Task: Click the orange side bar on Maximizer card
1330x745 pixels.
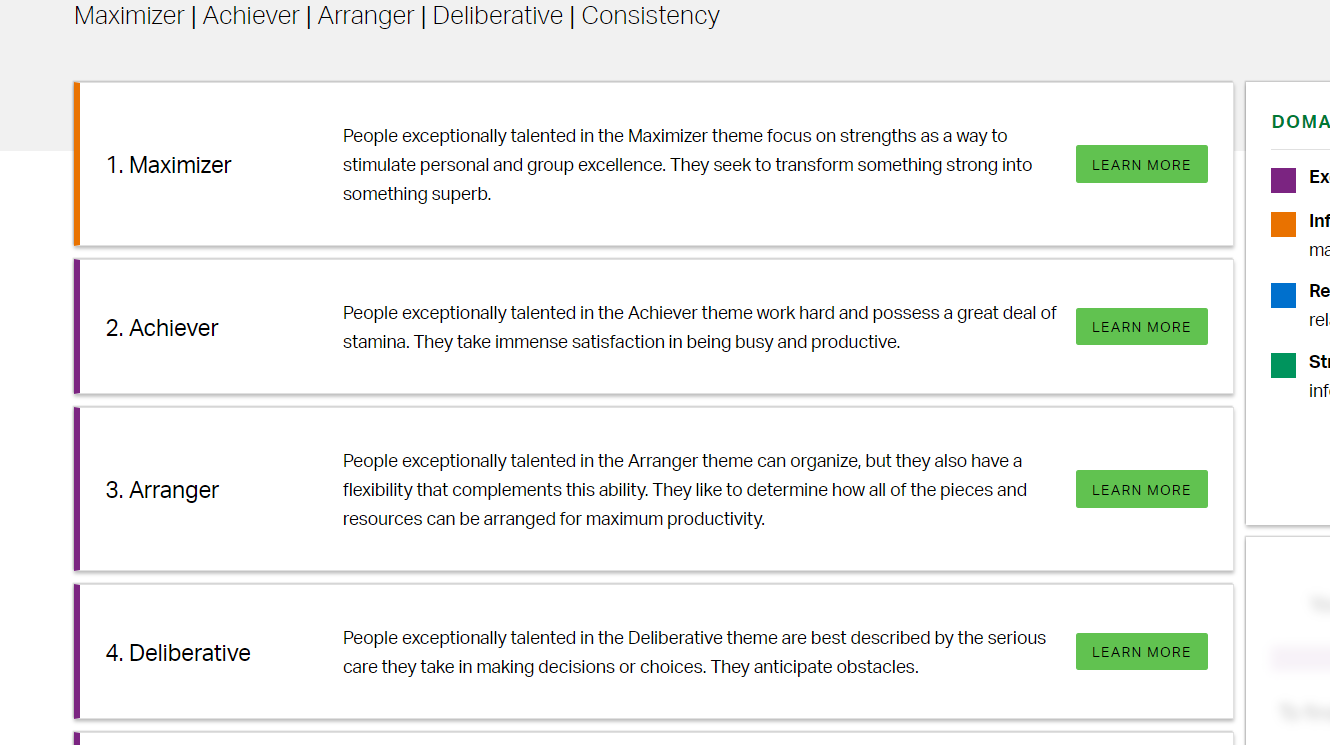Action: (77, 164)
